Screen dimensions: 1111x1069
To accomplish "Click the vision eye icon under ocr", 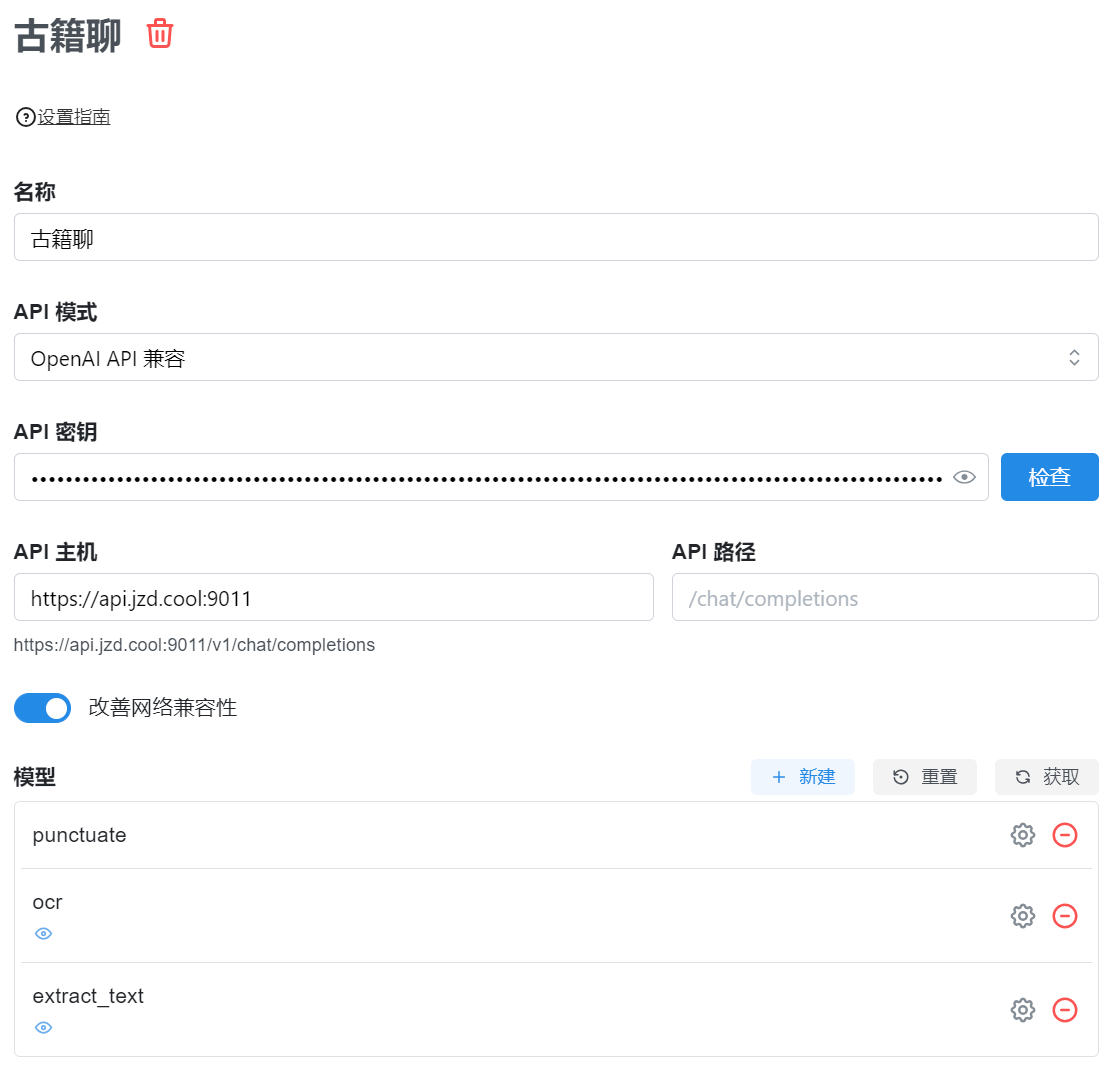I will [x=43, y=934].
